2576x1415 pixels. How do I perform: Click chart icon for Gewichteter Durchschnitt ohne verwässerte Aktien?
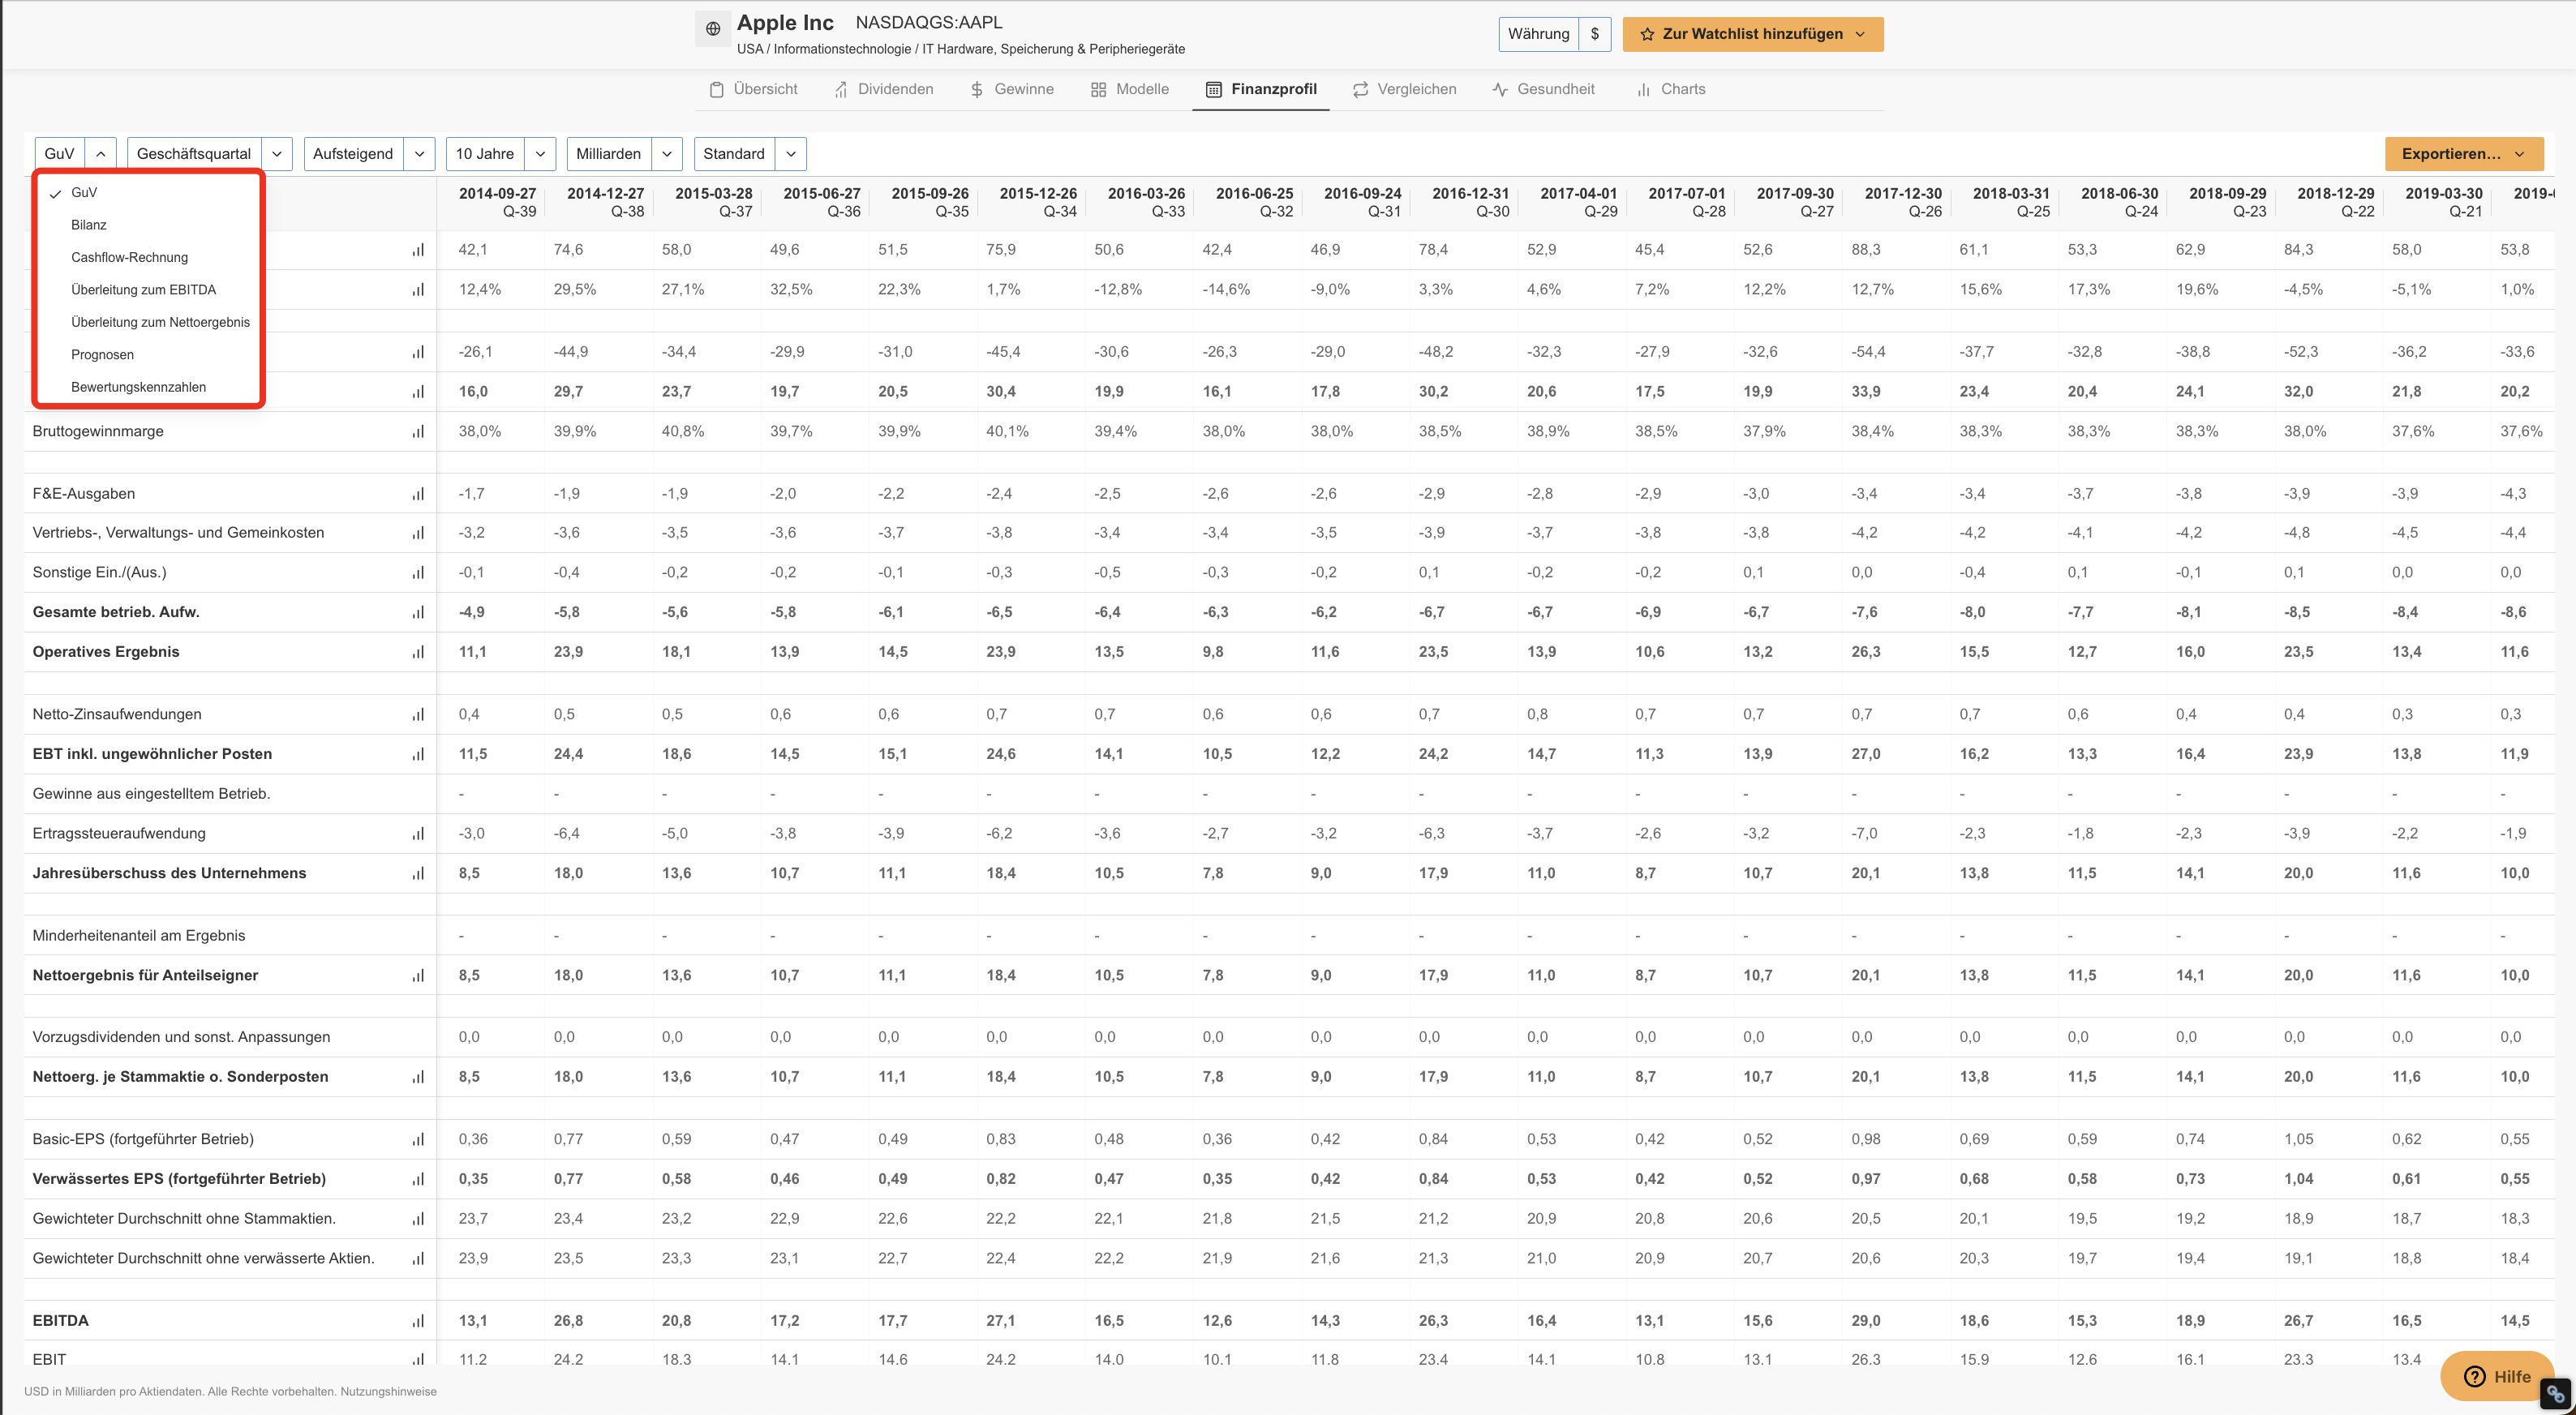[x=418, y=1259]
